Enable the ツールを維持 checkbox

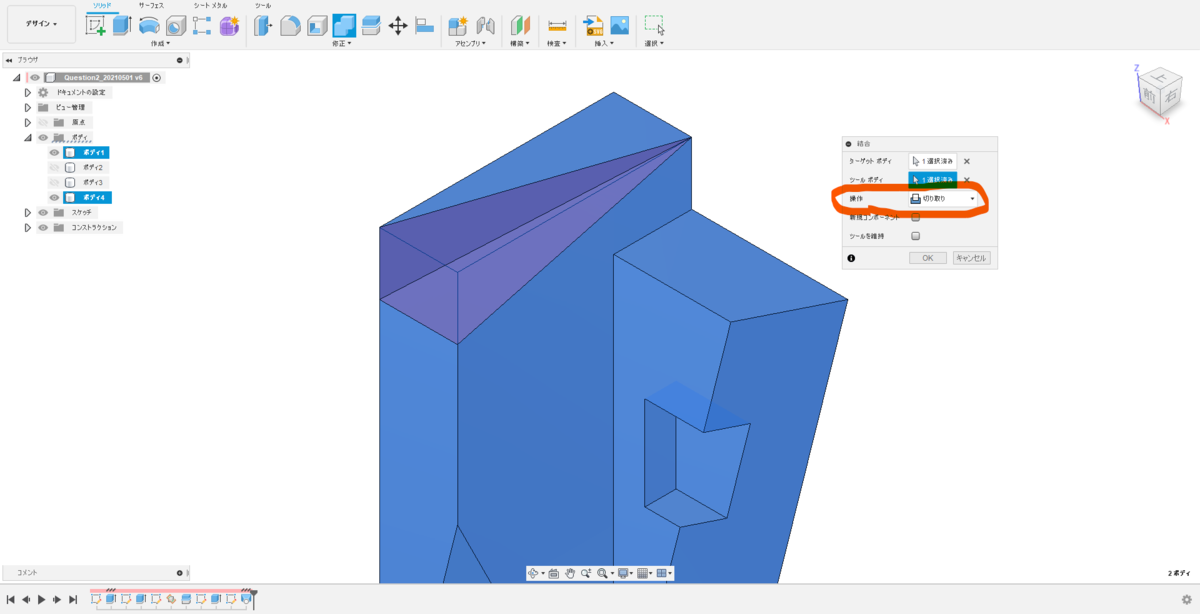tap(915, 237)
